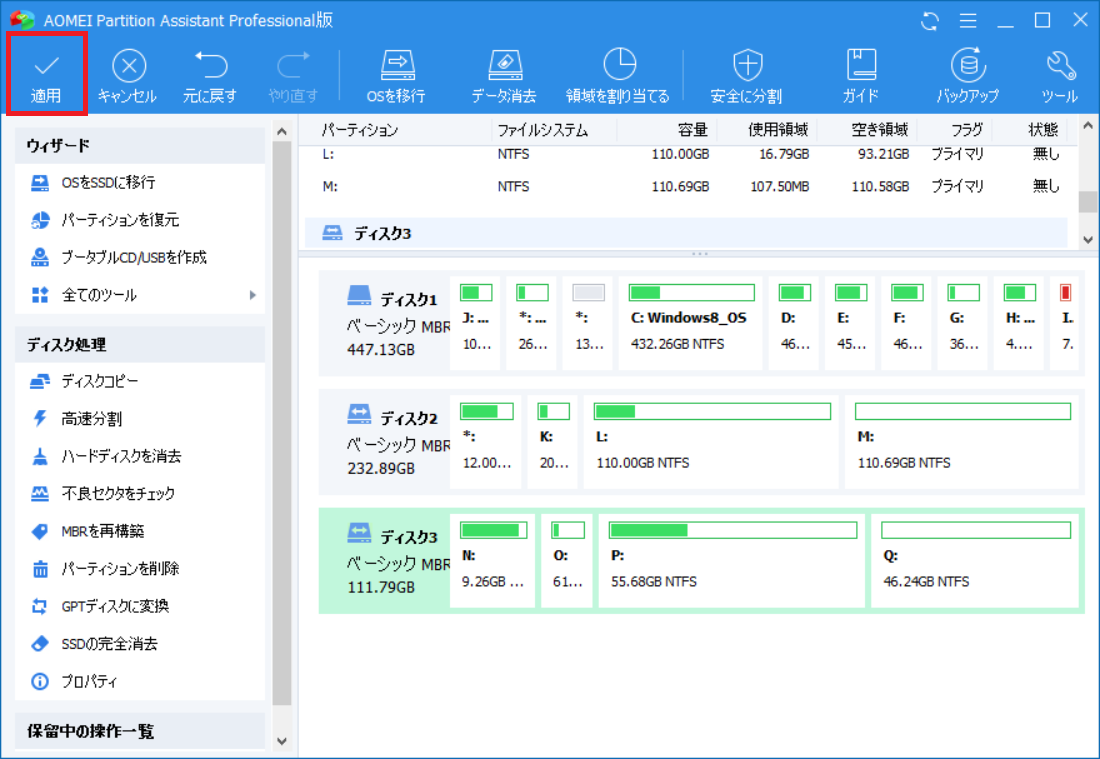Open the バックアップ toolbar item

(968, 76)
